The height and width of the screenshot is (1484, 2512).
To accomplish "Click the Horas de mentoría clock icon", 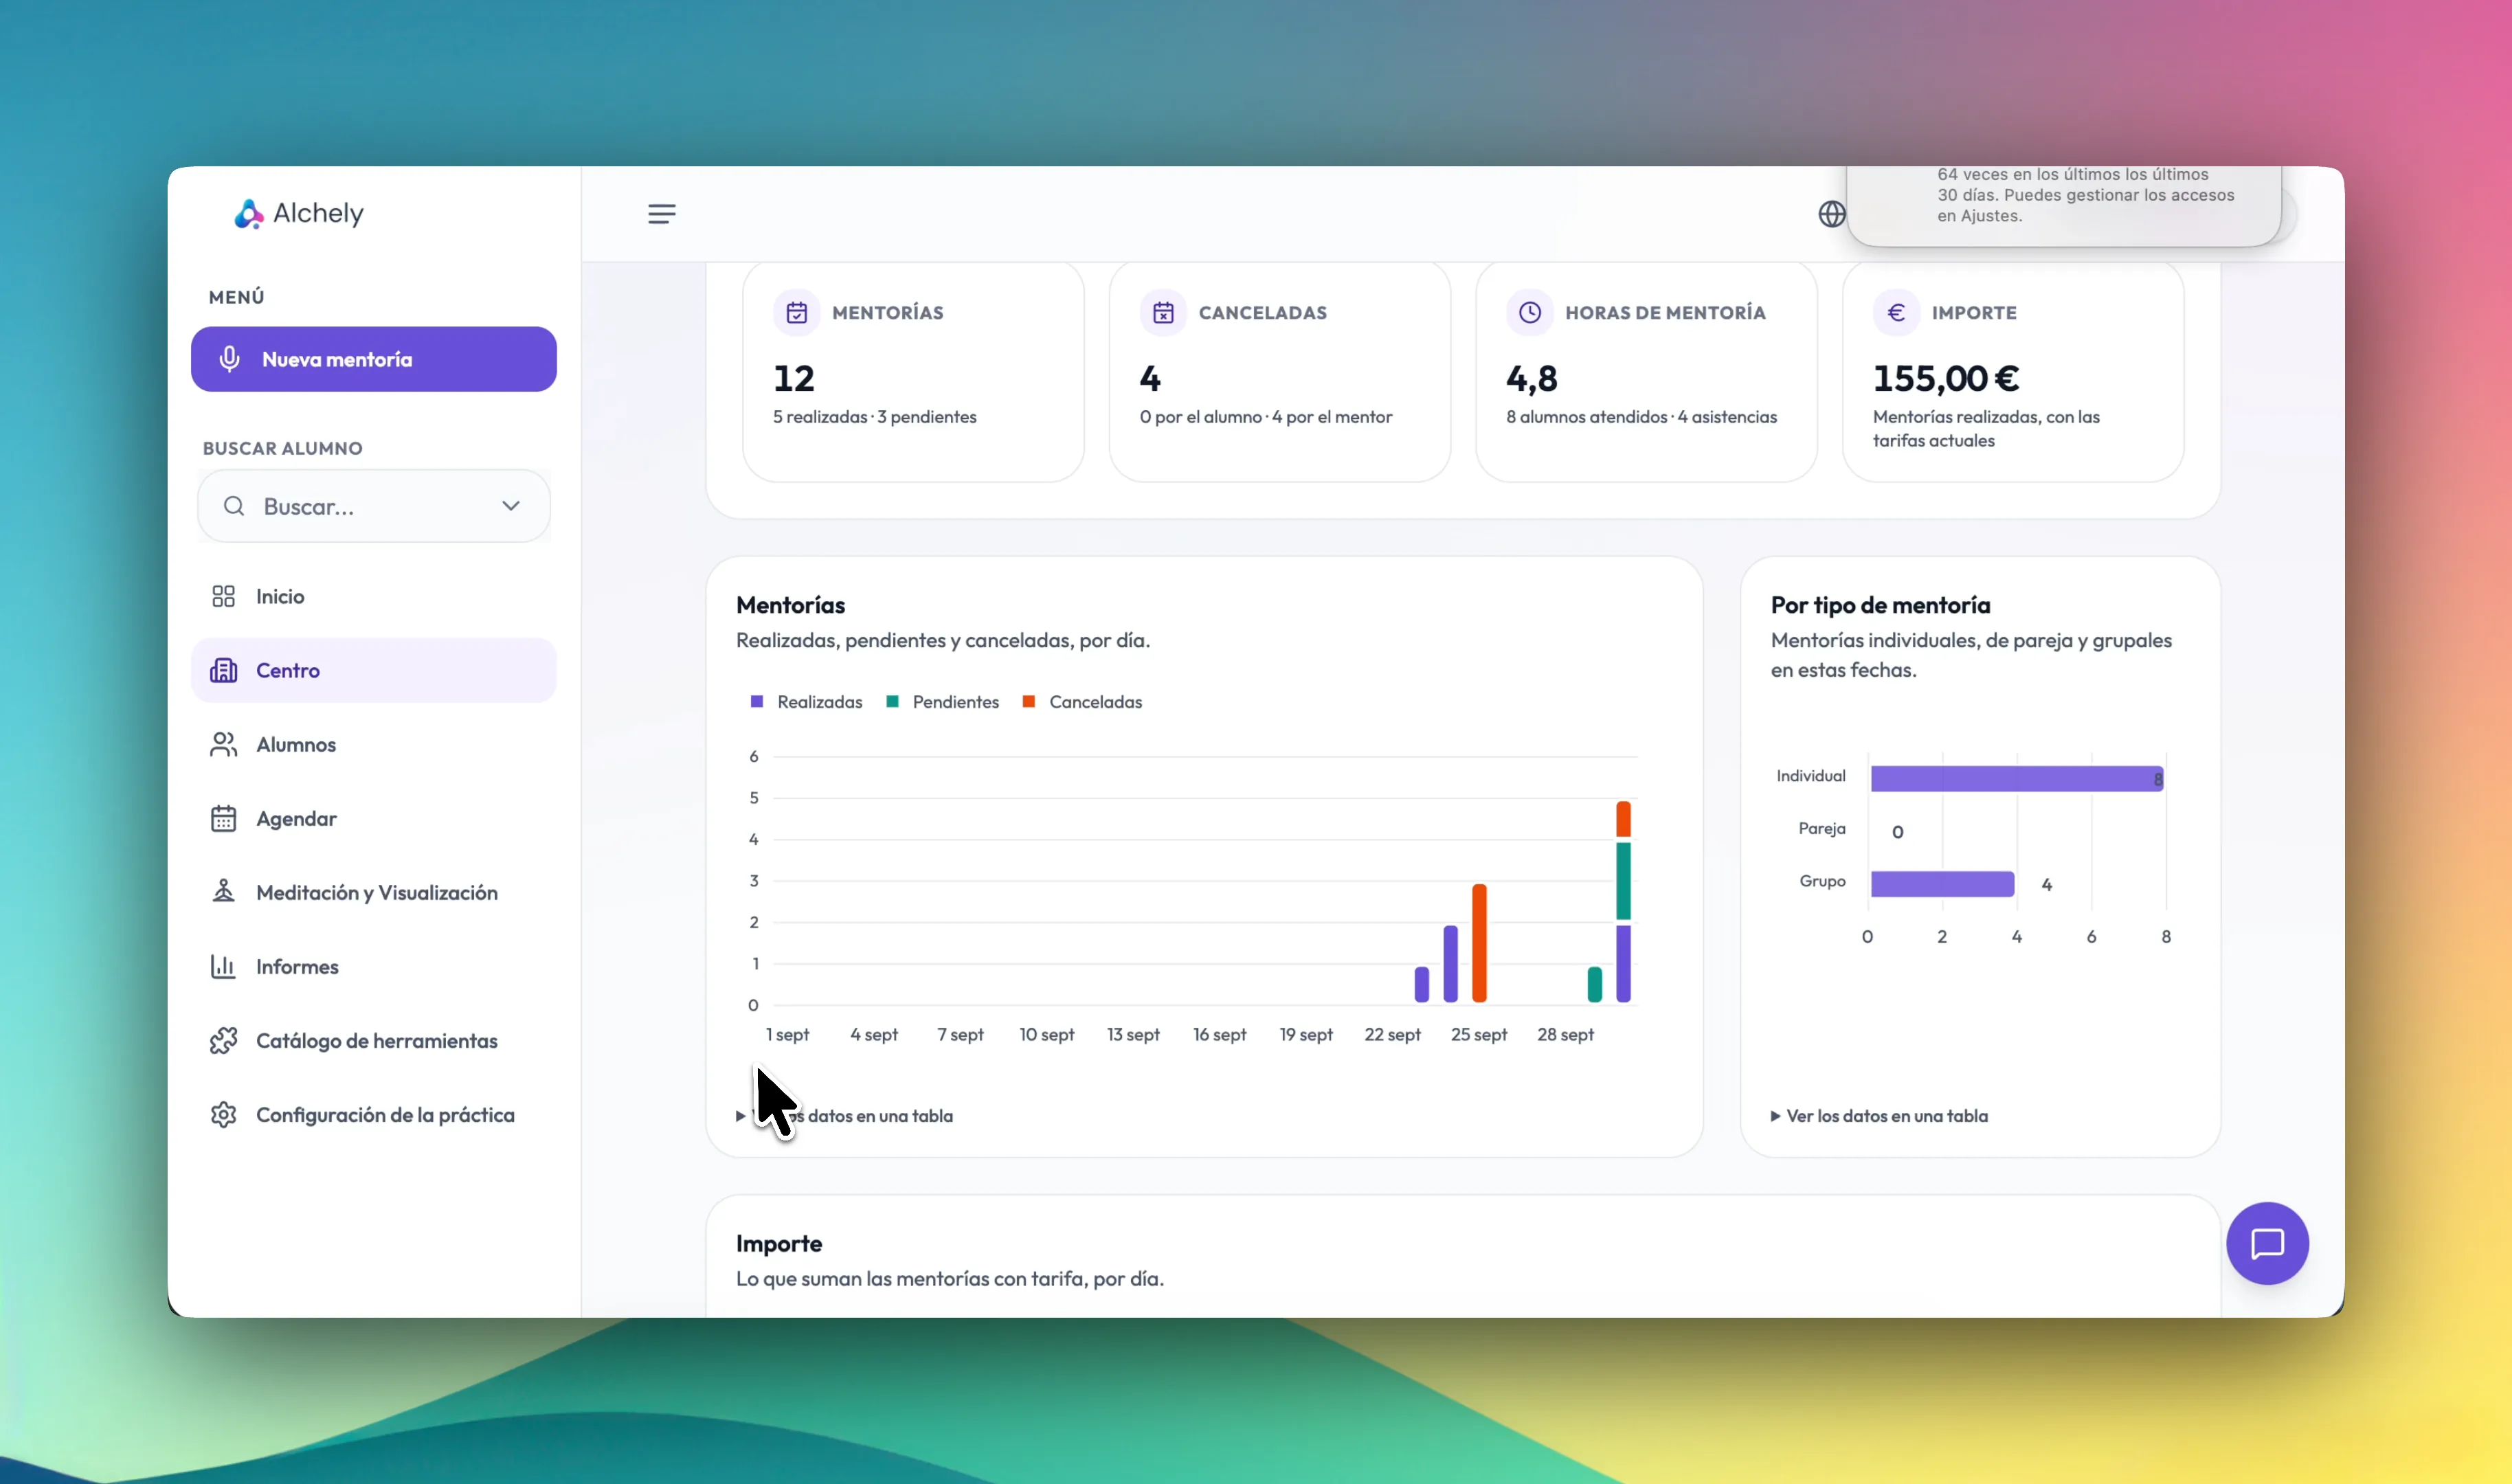I will point(1530,313).
